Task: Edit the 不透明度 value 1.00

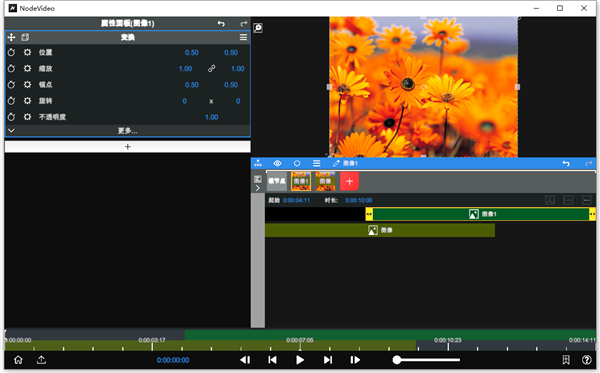Action: (x=212, y=117)
